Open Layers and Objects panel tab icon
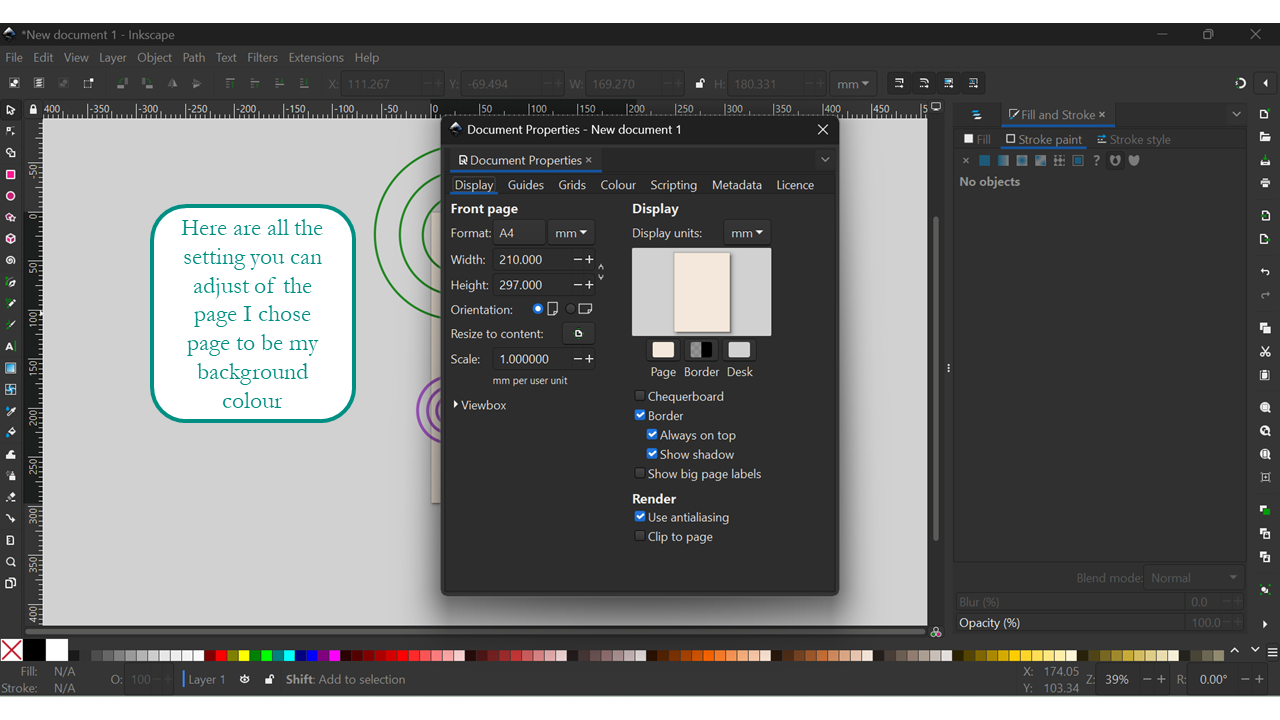 [x=977, y=115]
